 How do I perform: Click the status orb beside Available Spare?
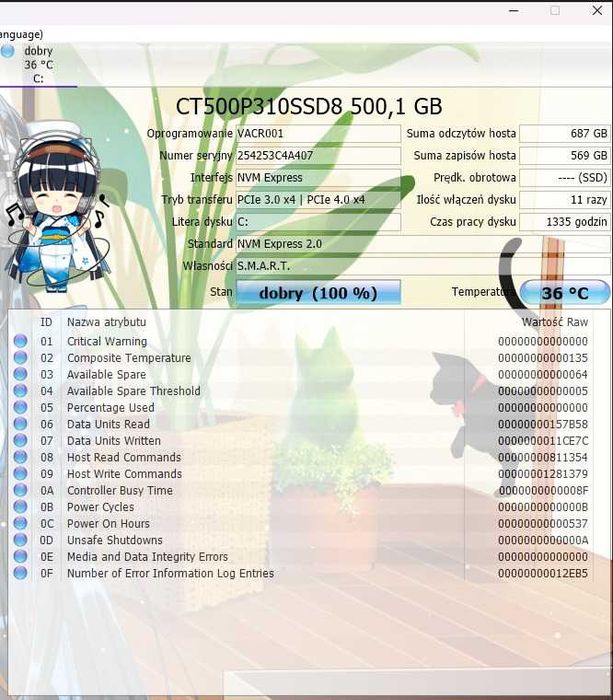click(20, 374)
